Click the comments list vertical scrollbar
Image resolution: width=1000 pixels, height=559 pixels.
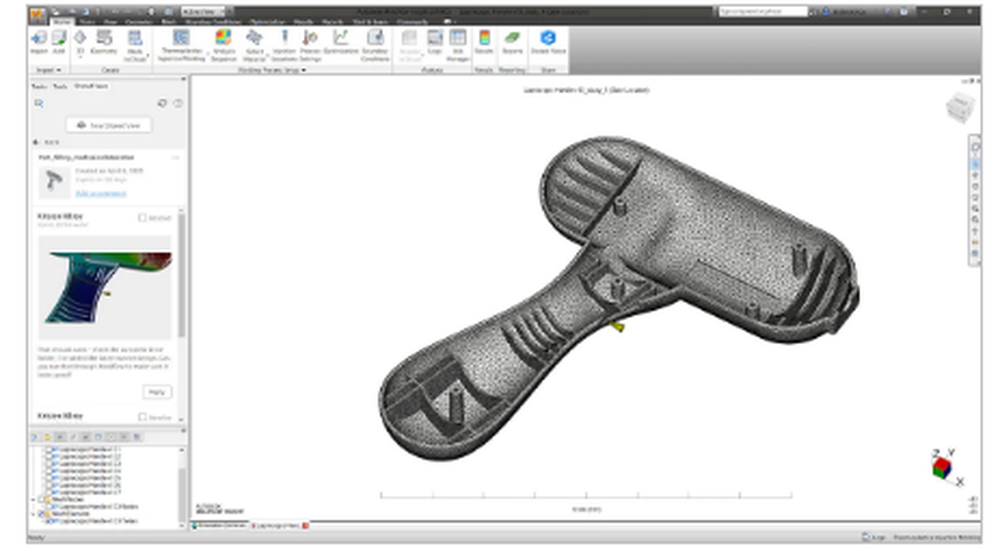[181, 275]
